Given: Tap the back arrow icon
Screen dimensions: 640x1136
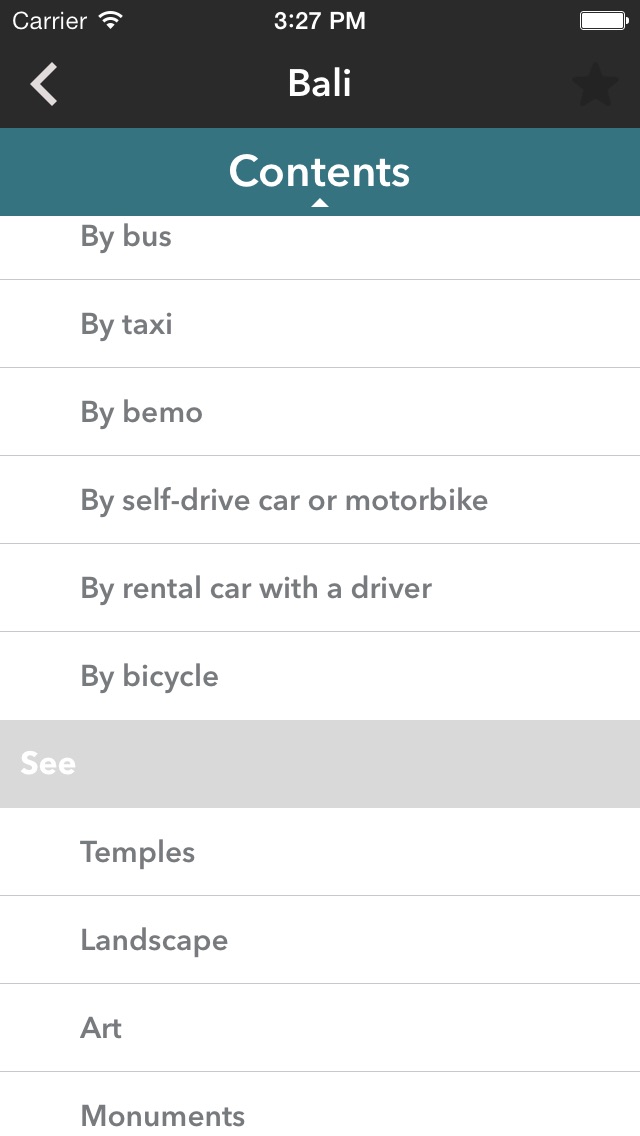Looking at the screenshot, I should tap(44, 84).
